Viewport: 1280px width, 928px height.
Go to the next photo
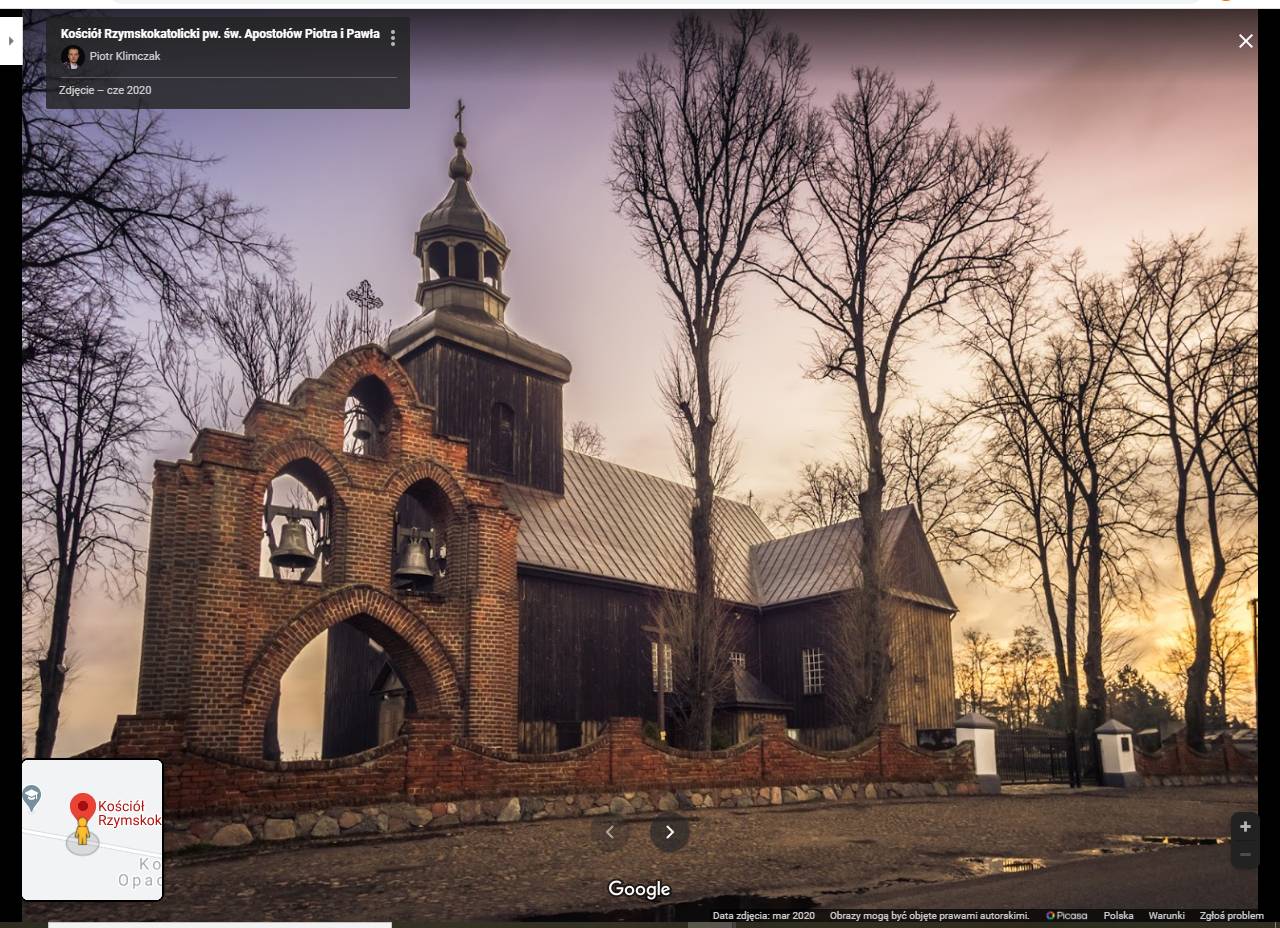coord(669,832)
